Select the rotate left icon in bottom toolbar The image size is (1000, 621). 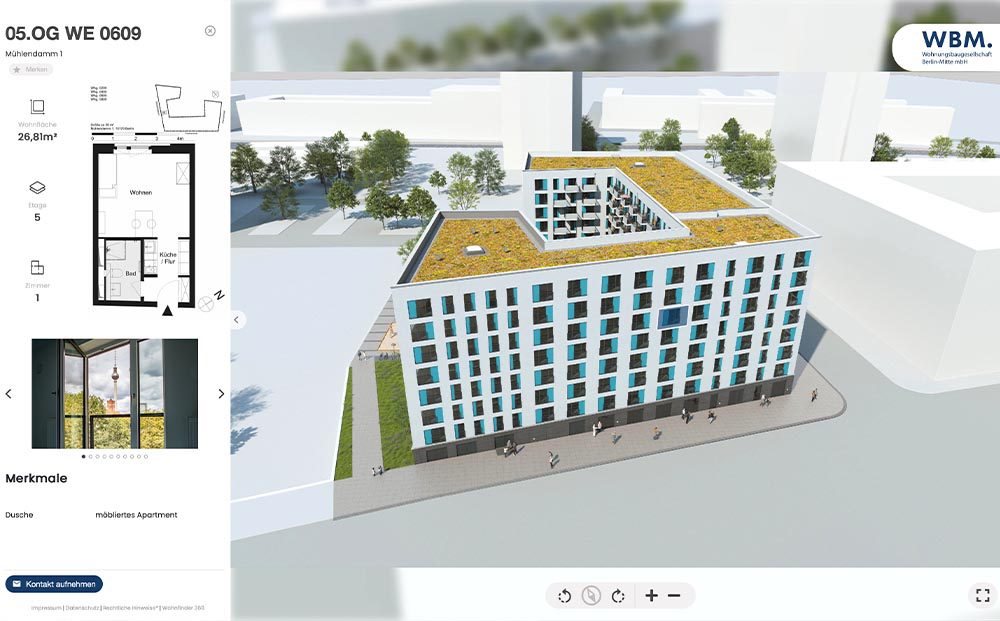click(564, 595)
